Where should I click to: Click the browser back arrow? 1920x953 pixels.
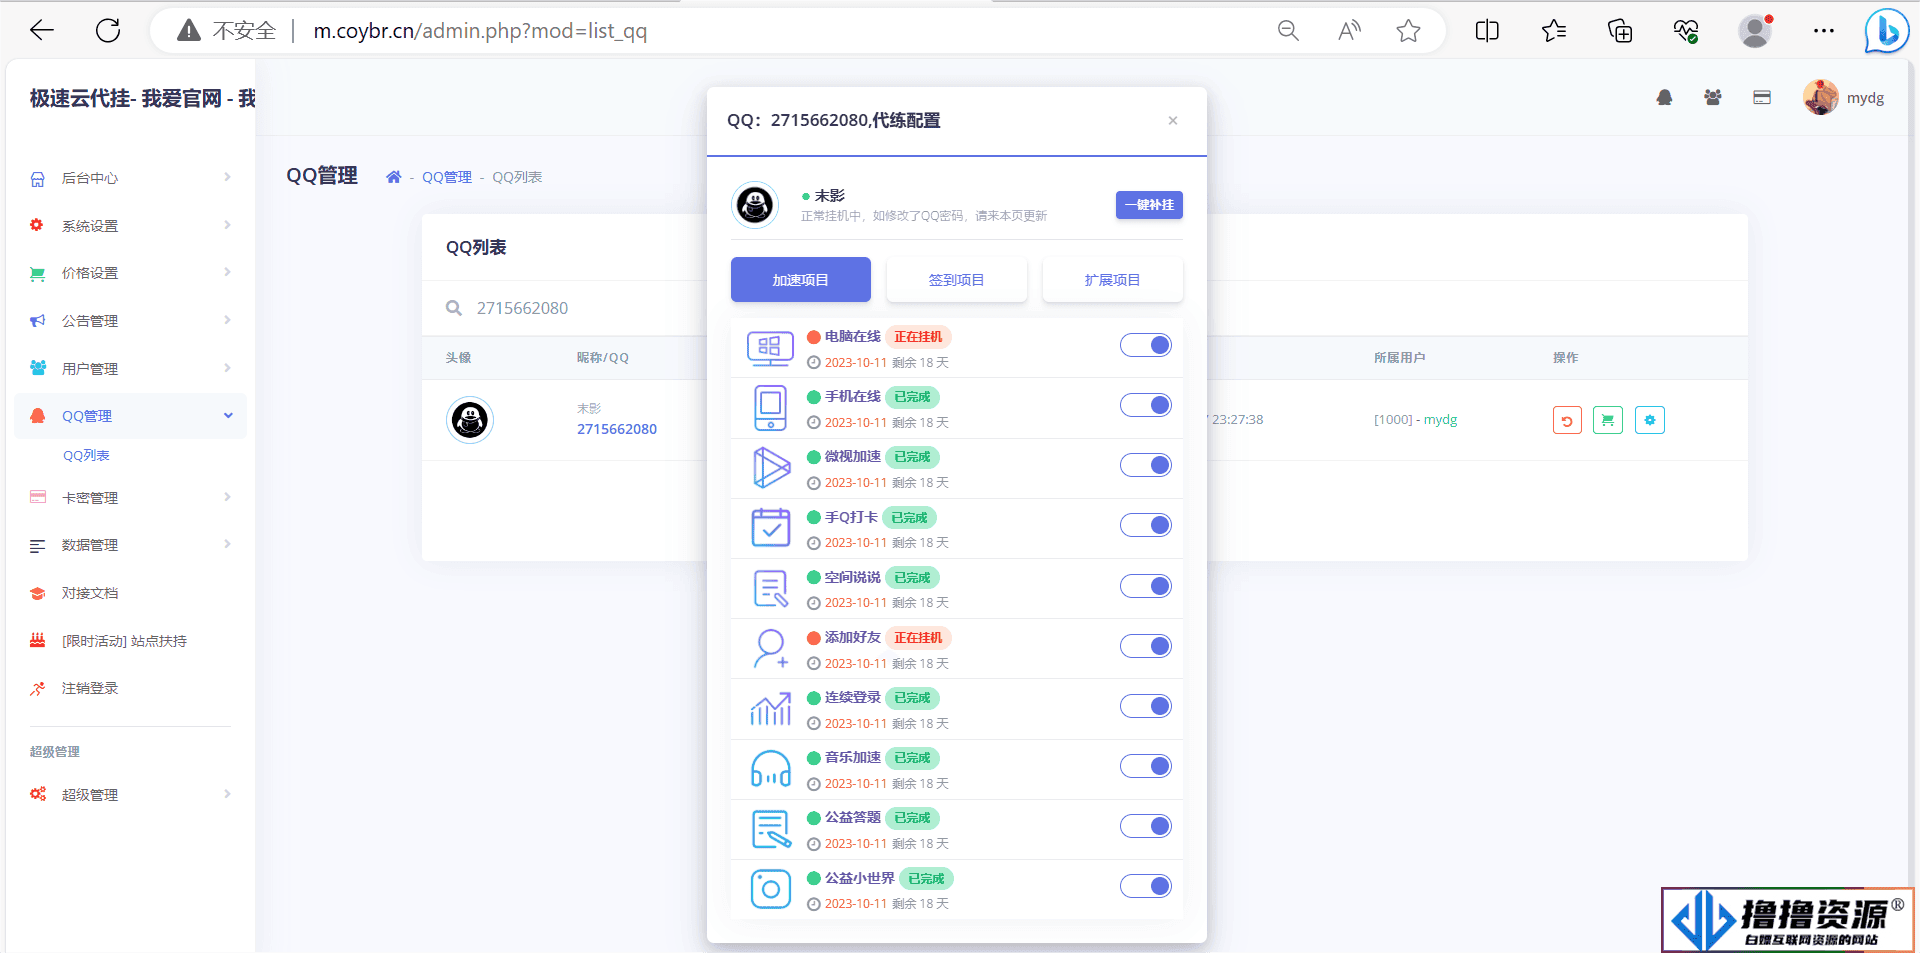[42, 31]
